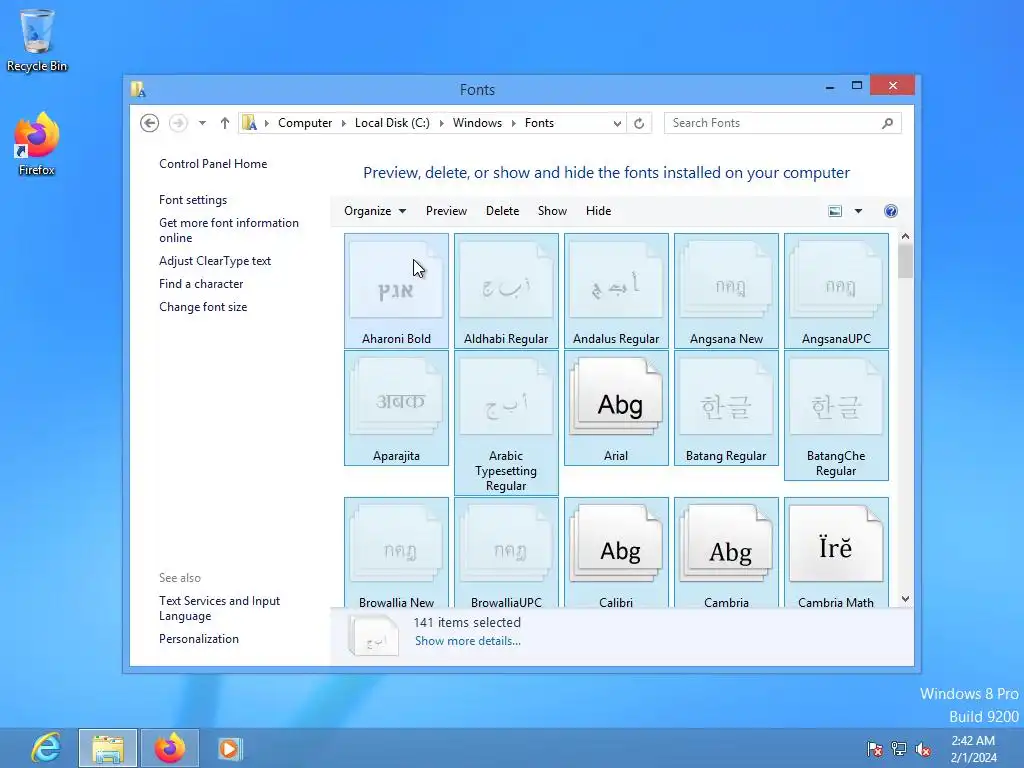This screenshot has height=768, width=1024.
Task: Expand the root location breadcrumb arrow
Action: click(266, 123)
